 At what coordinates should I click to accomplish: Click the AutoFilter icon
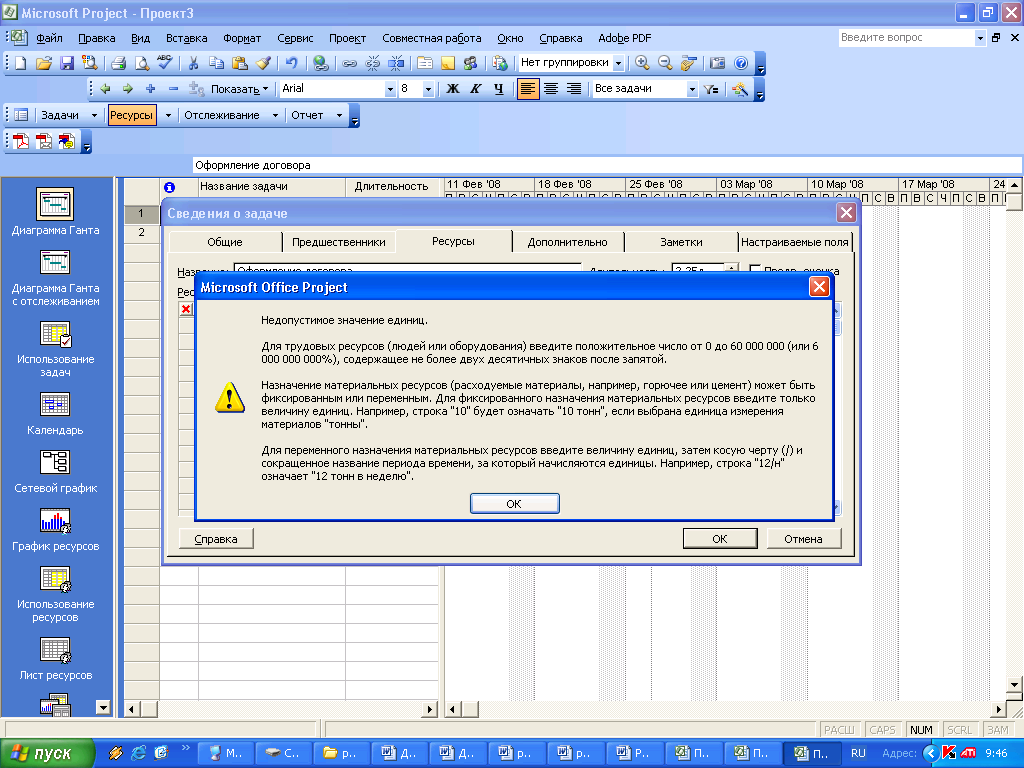pyautogui.click(x=711, y=89)
